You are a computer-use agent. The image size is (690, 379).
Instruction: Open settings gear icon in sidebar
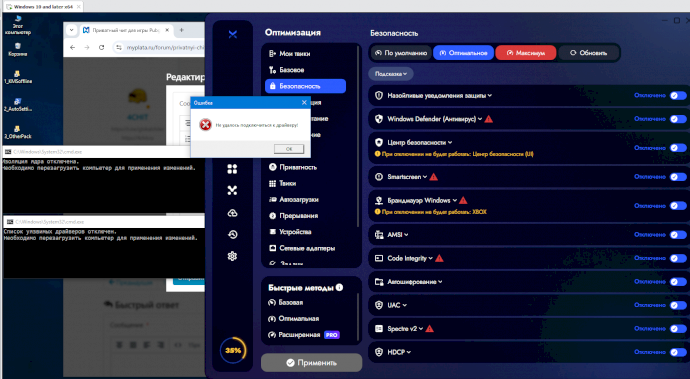coord(232,256)
